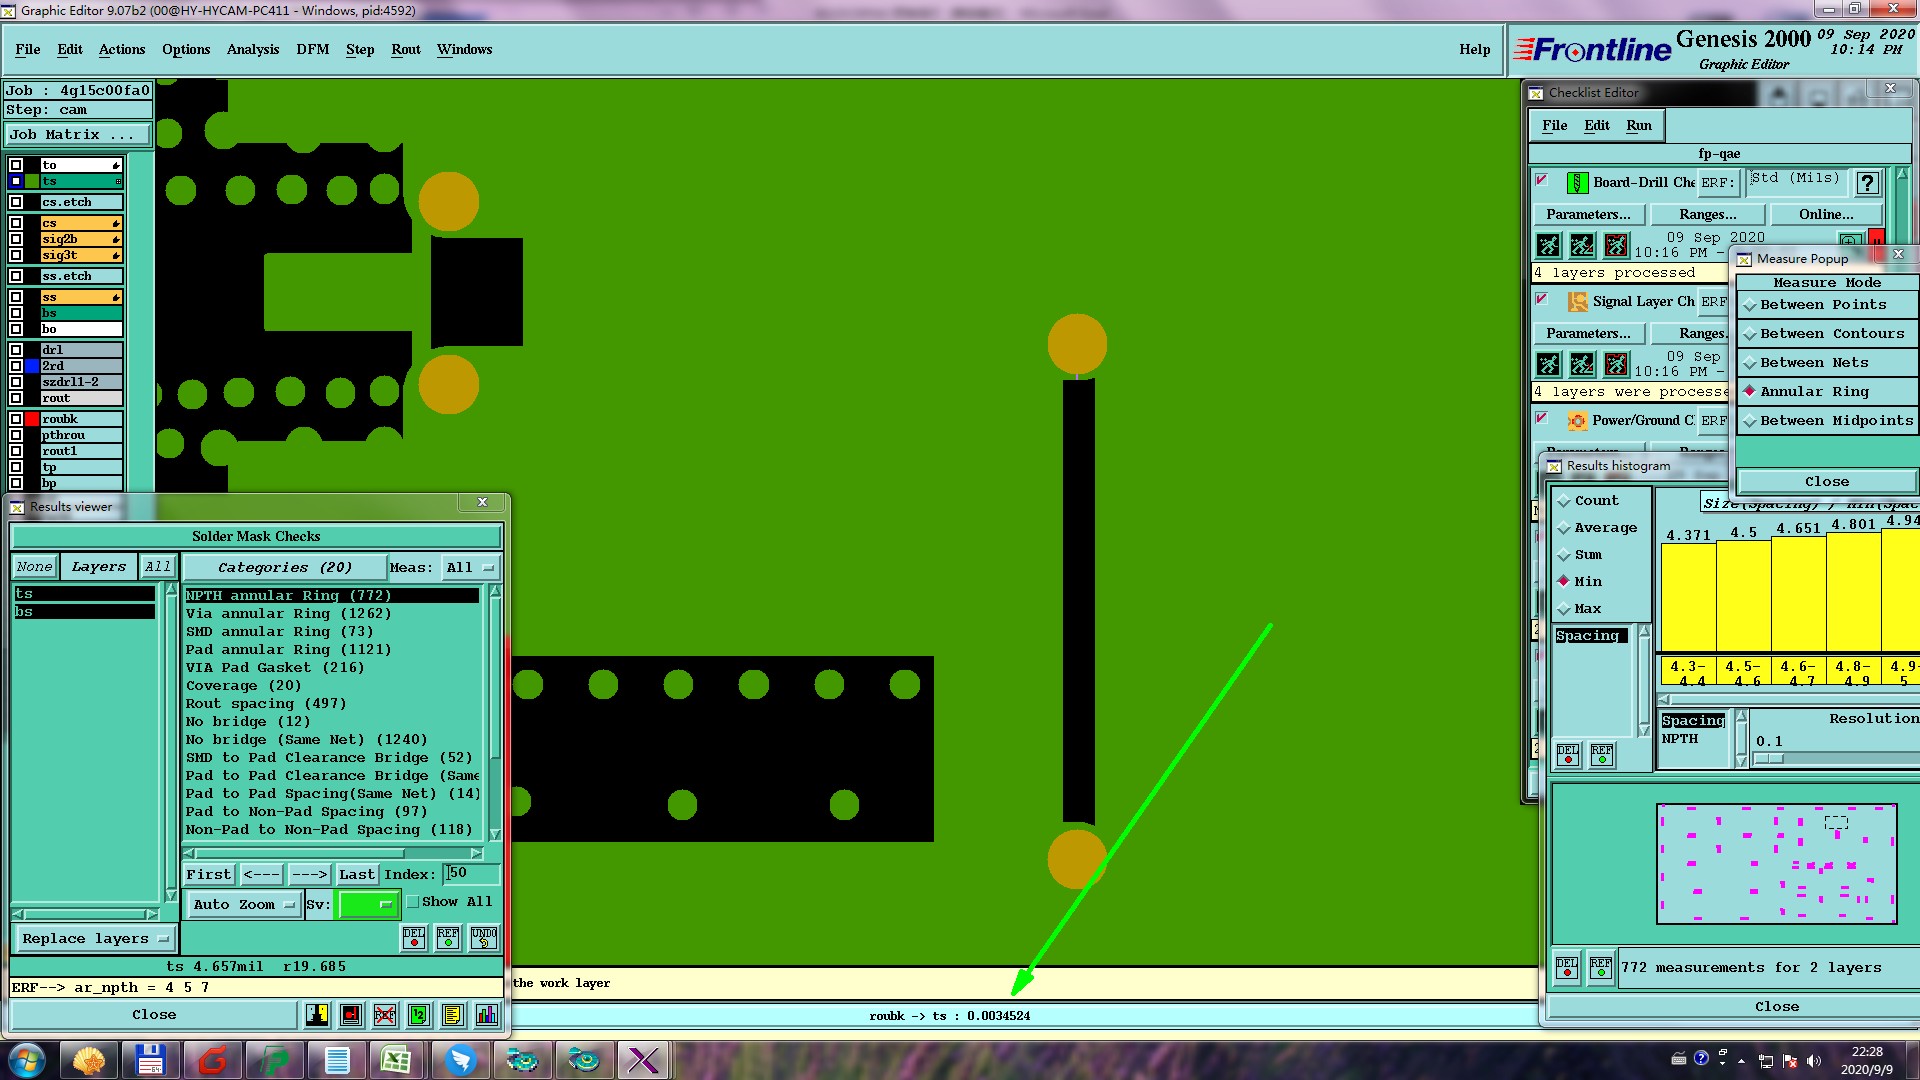Open the Categories (20) selector
Screen dimensions: 1920x1080
pyautogui.click(x=285, y=568)
